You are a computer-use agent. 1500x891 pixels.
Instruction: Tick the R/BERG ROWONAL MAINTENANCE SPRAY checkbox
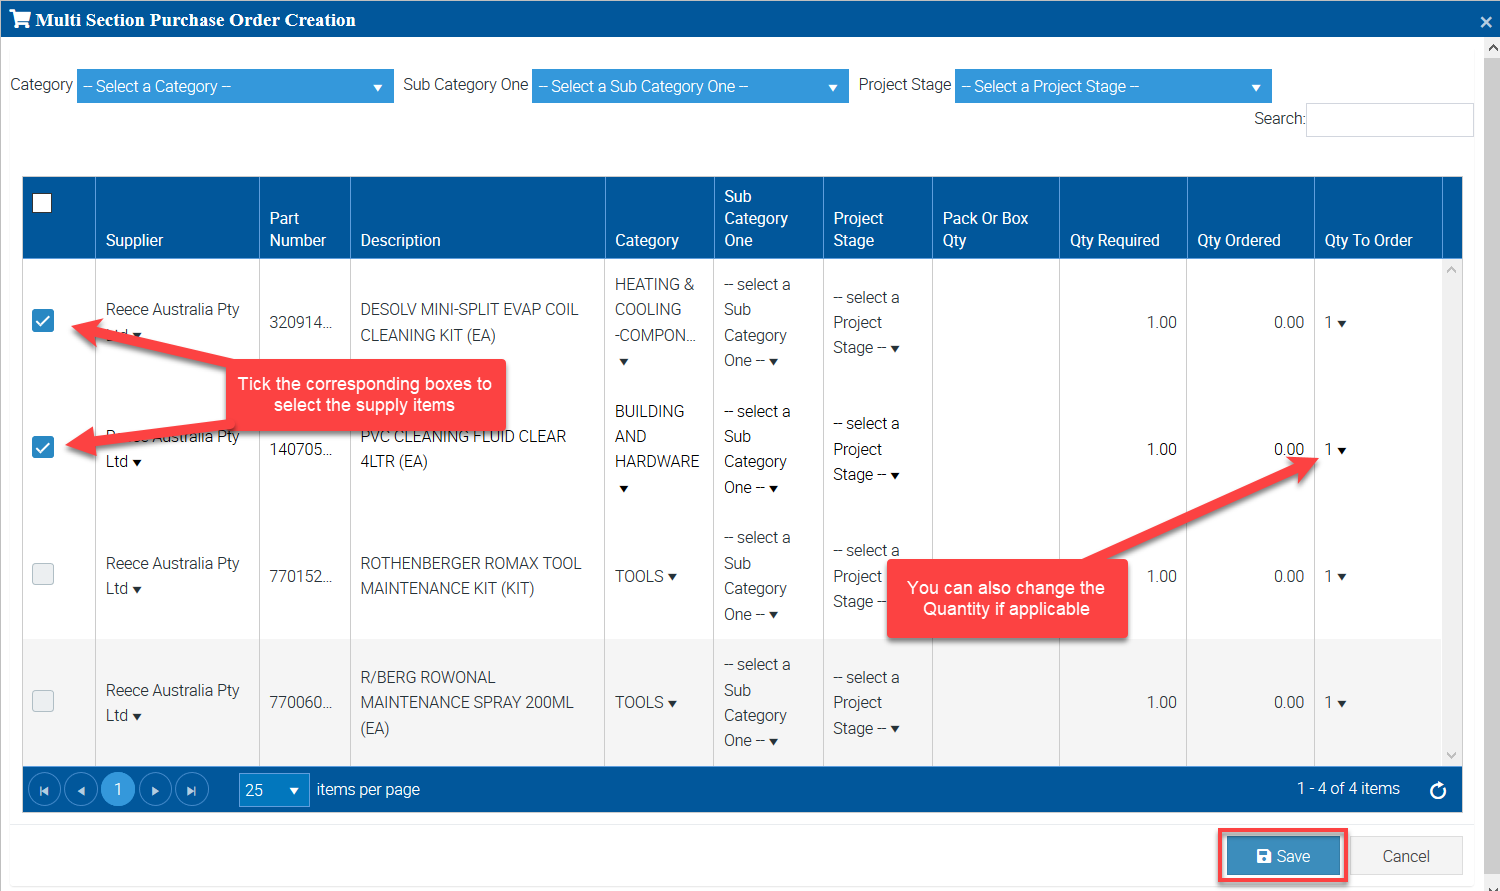click(43, 701)
